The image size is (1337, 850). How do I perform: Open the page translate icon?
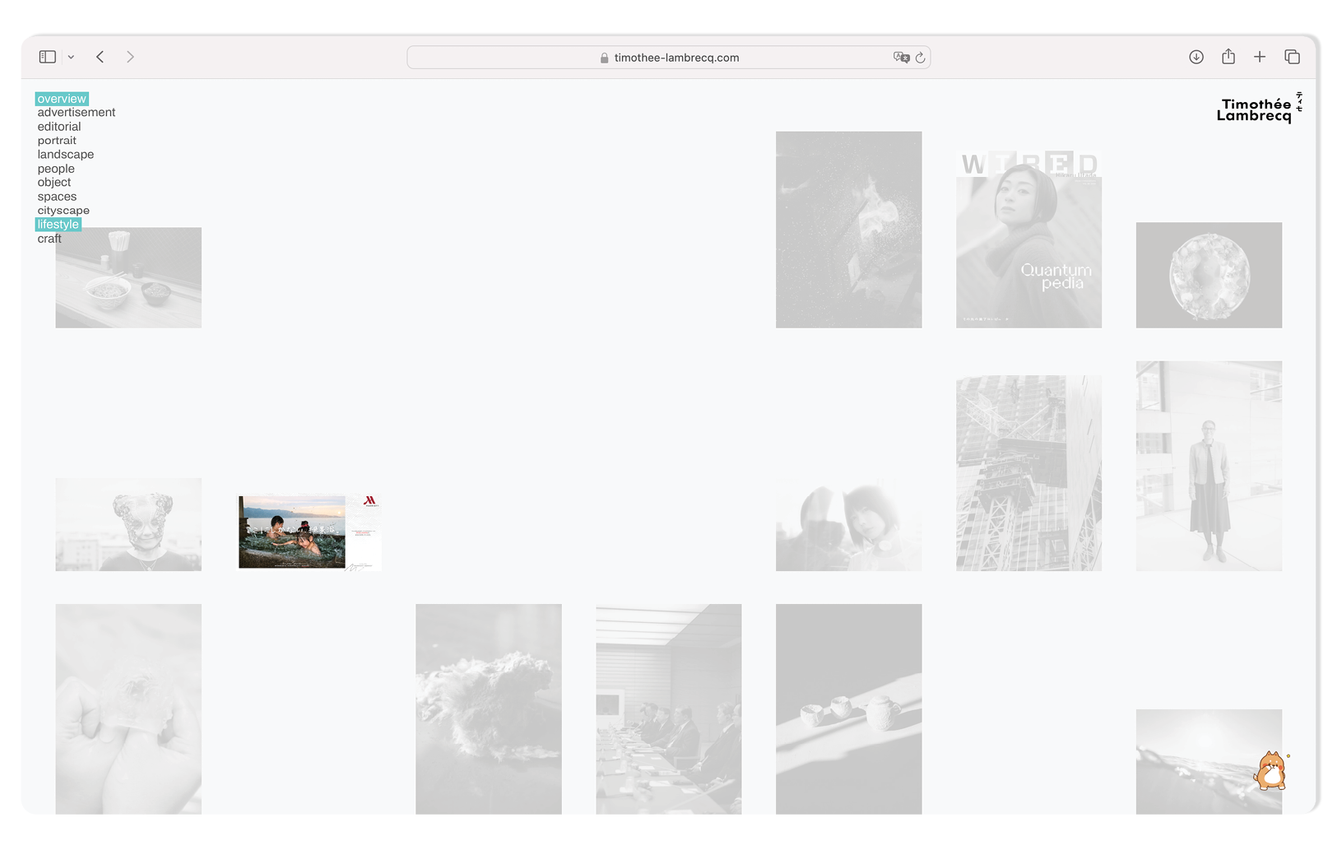901,57
